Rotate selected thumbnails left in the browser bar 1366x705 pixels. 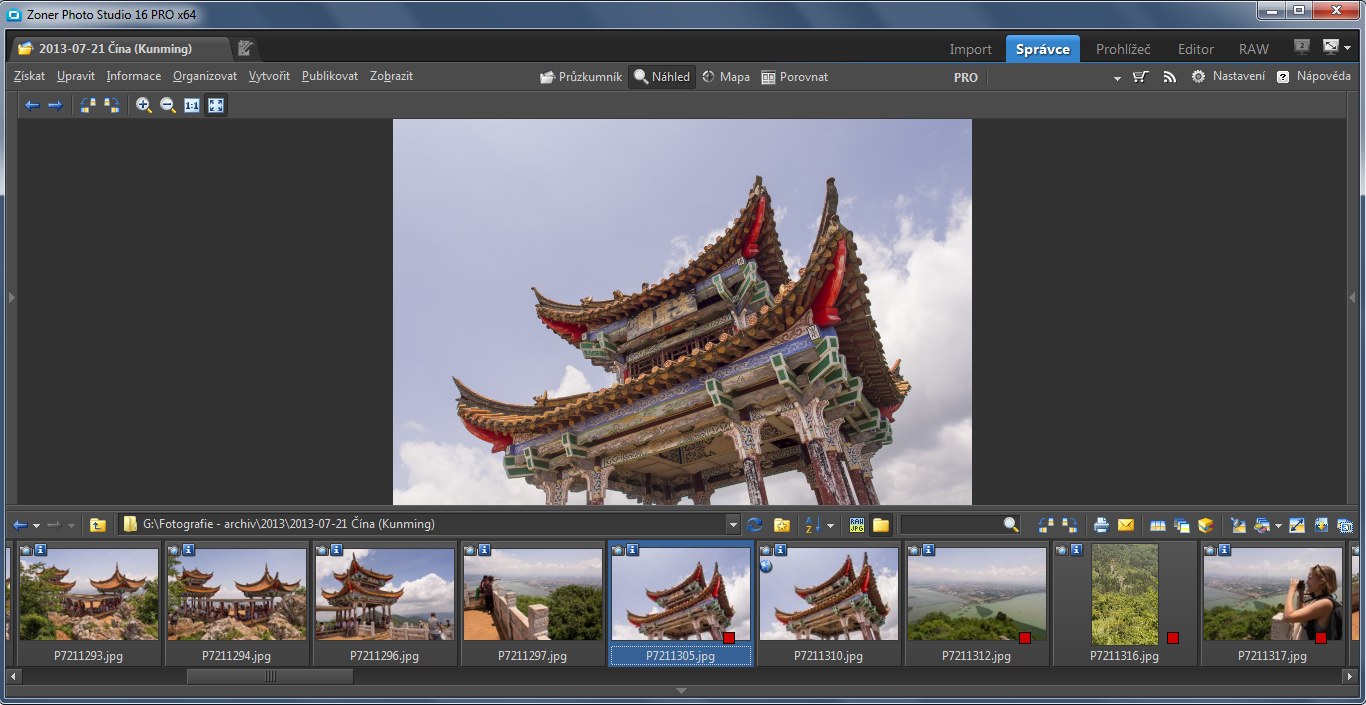[x=1046, y=525]
